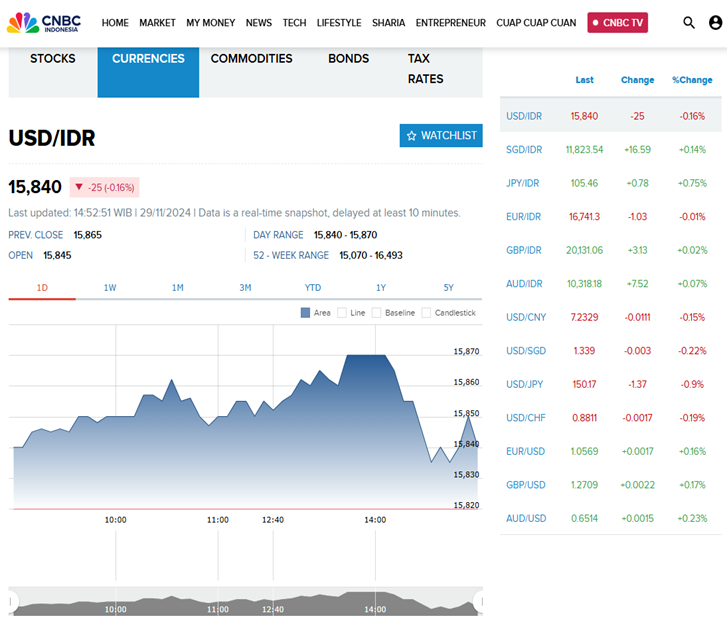
Task: Open the EUR/USD currency pair link
Action: click(x=525, y=451)
